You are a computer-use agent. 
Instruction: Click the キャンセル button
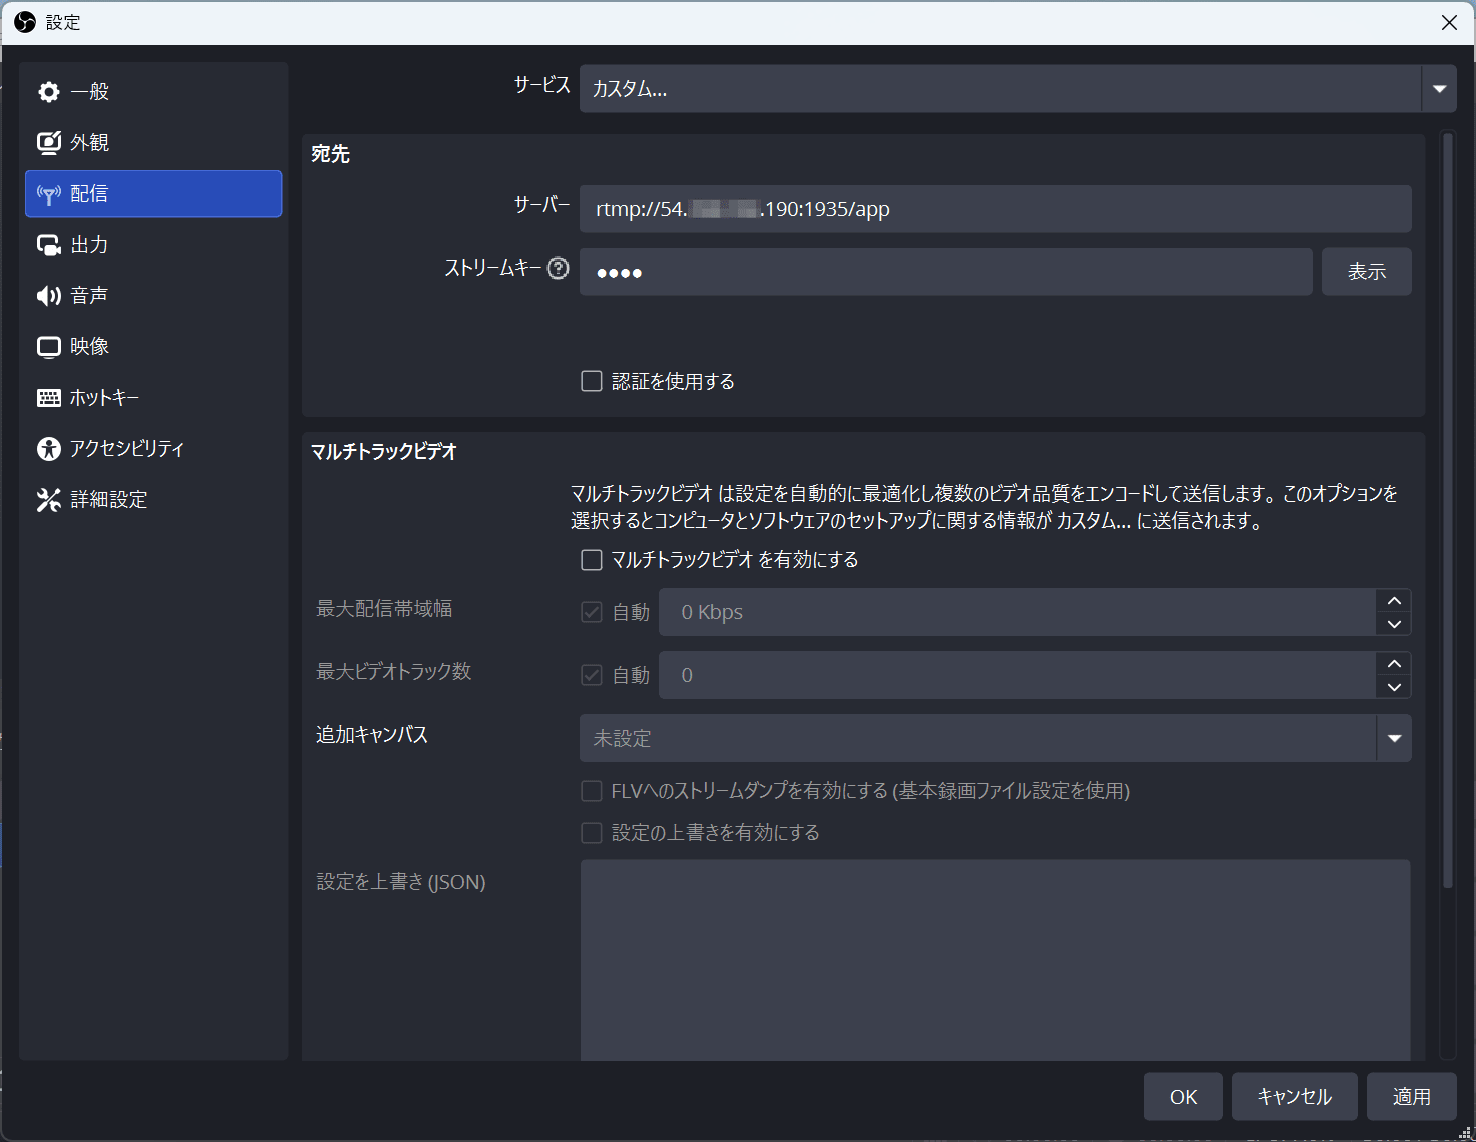pyautogui.click(x=1295, y=1097)
